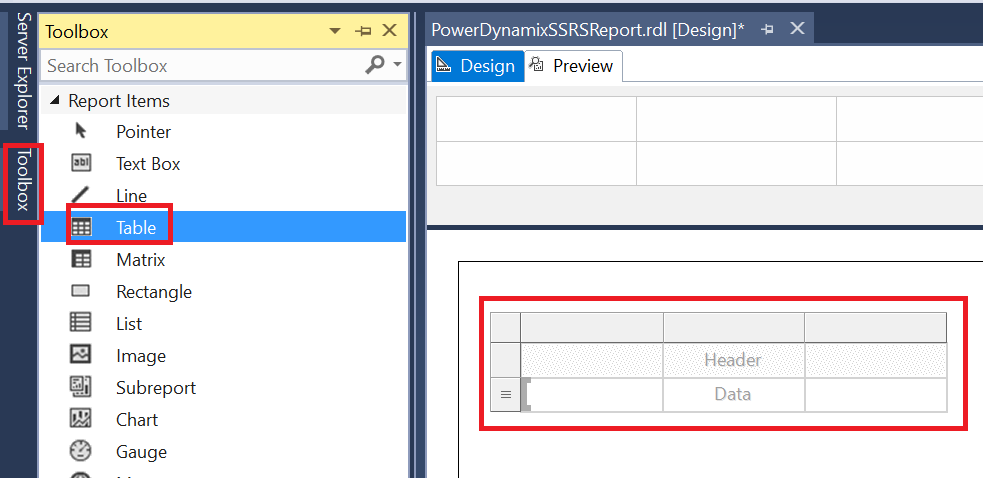Choose the Rectangle item icon
The image size is (983, 478).
[81, 291]
